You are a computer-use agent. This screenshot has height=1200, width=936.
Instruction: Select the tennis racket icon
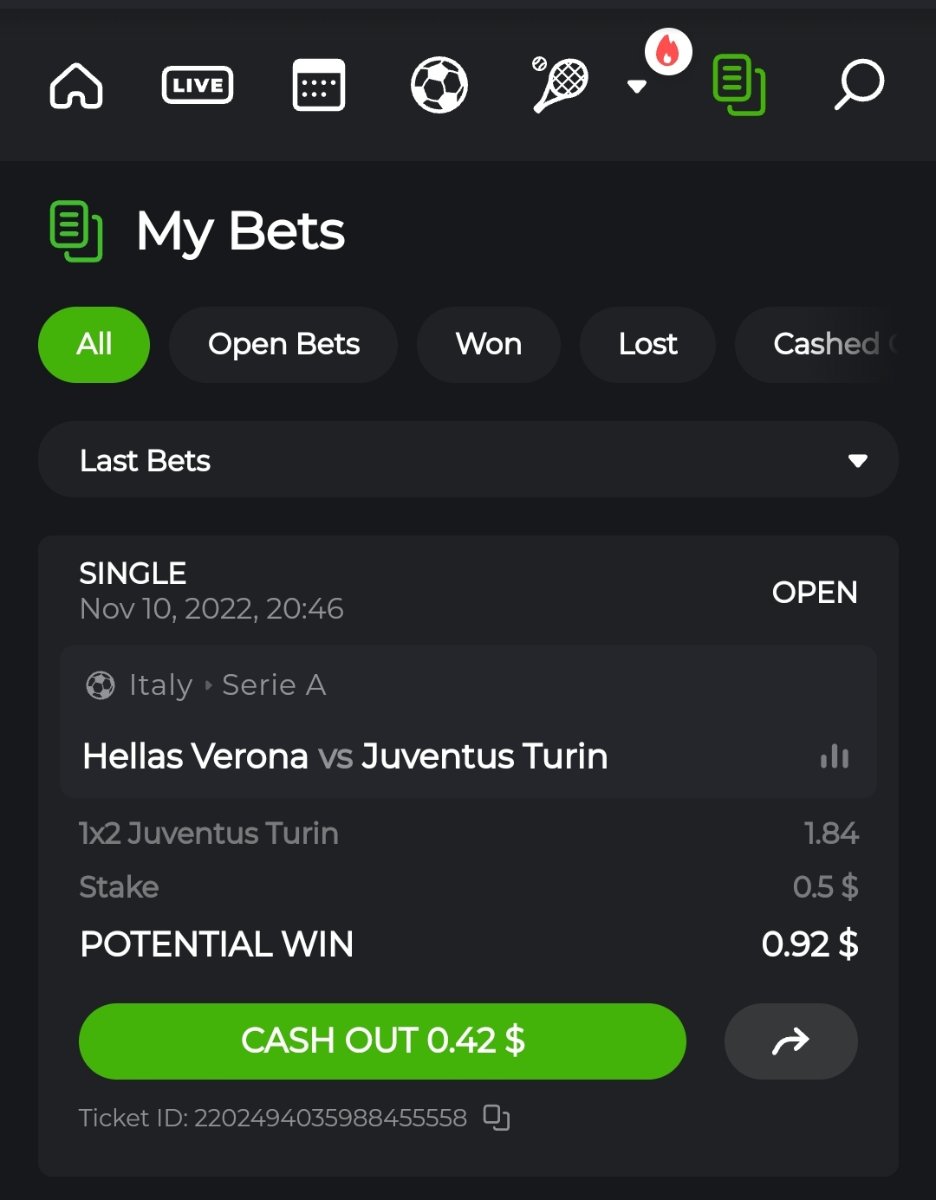(560, 85)
